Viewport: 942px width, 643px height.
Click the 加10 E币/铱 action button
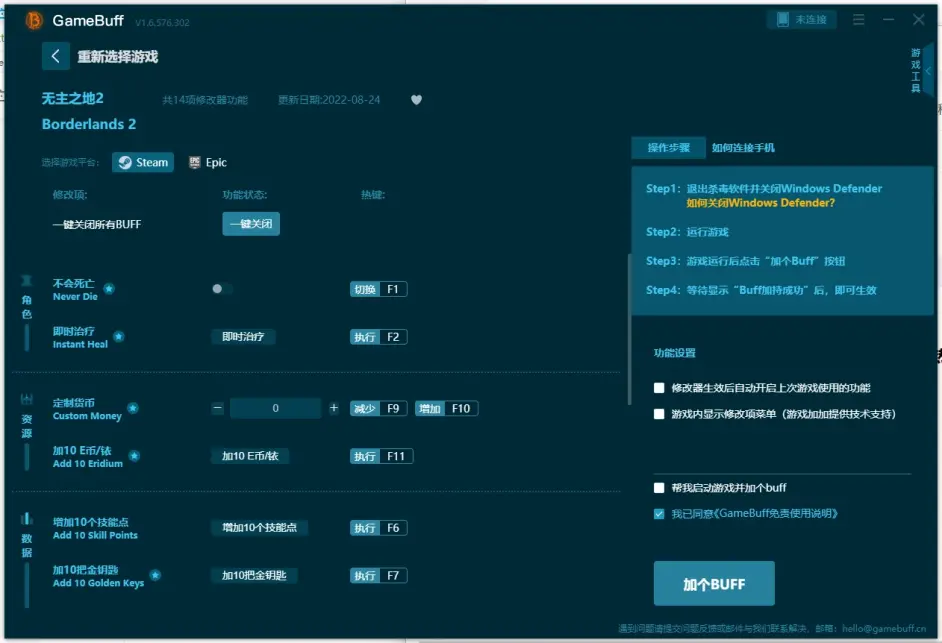[250, 456]
